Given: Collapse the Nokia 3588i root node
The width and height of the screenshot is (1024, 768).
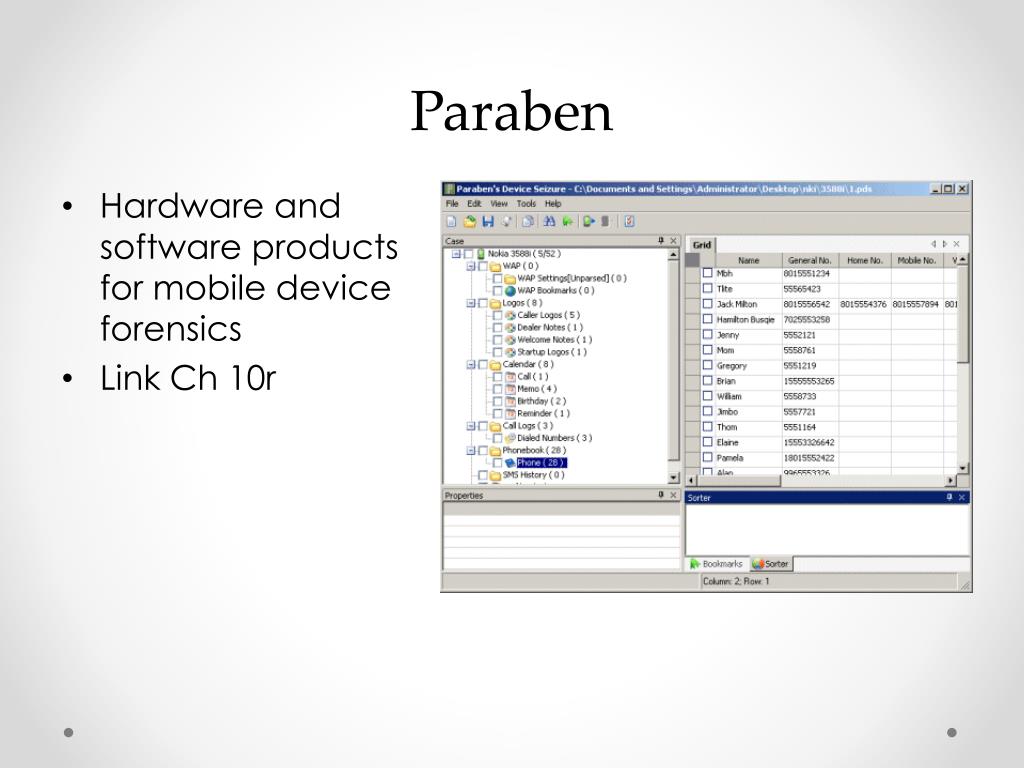Looking at the screenshot, I should [x=456, y=253].
